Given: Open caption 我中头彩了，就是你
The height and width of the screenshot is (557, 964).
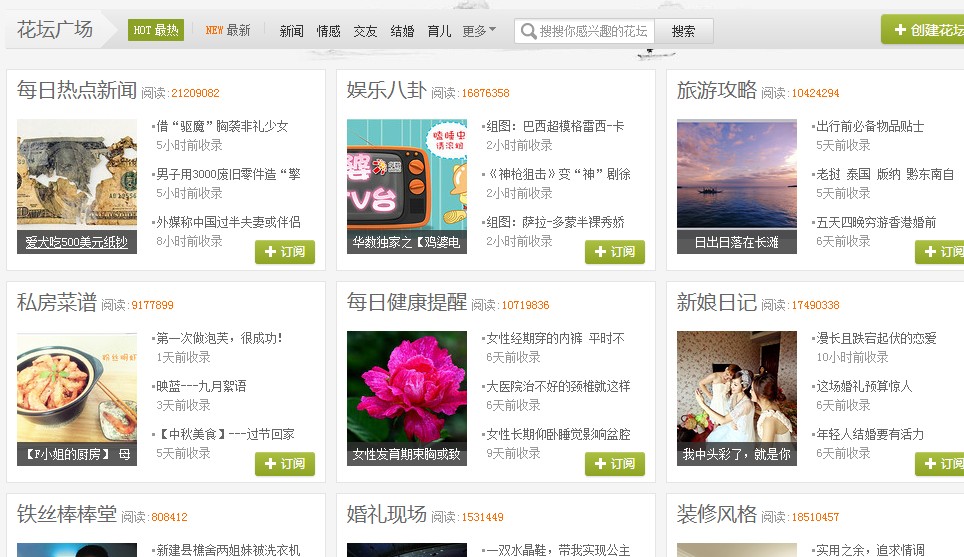Looking at the screenshot, I should tap(737, 454).
